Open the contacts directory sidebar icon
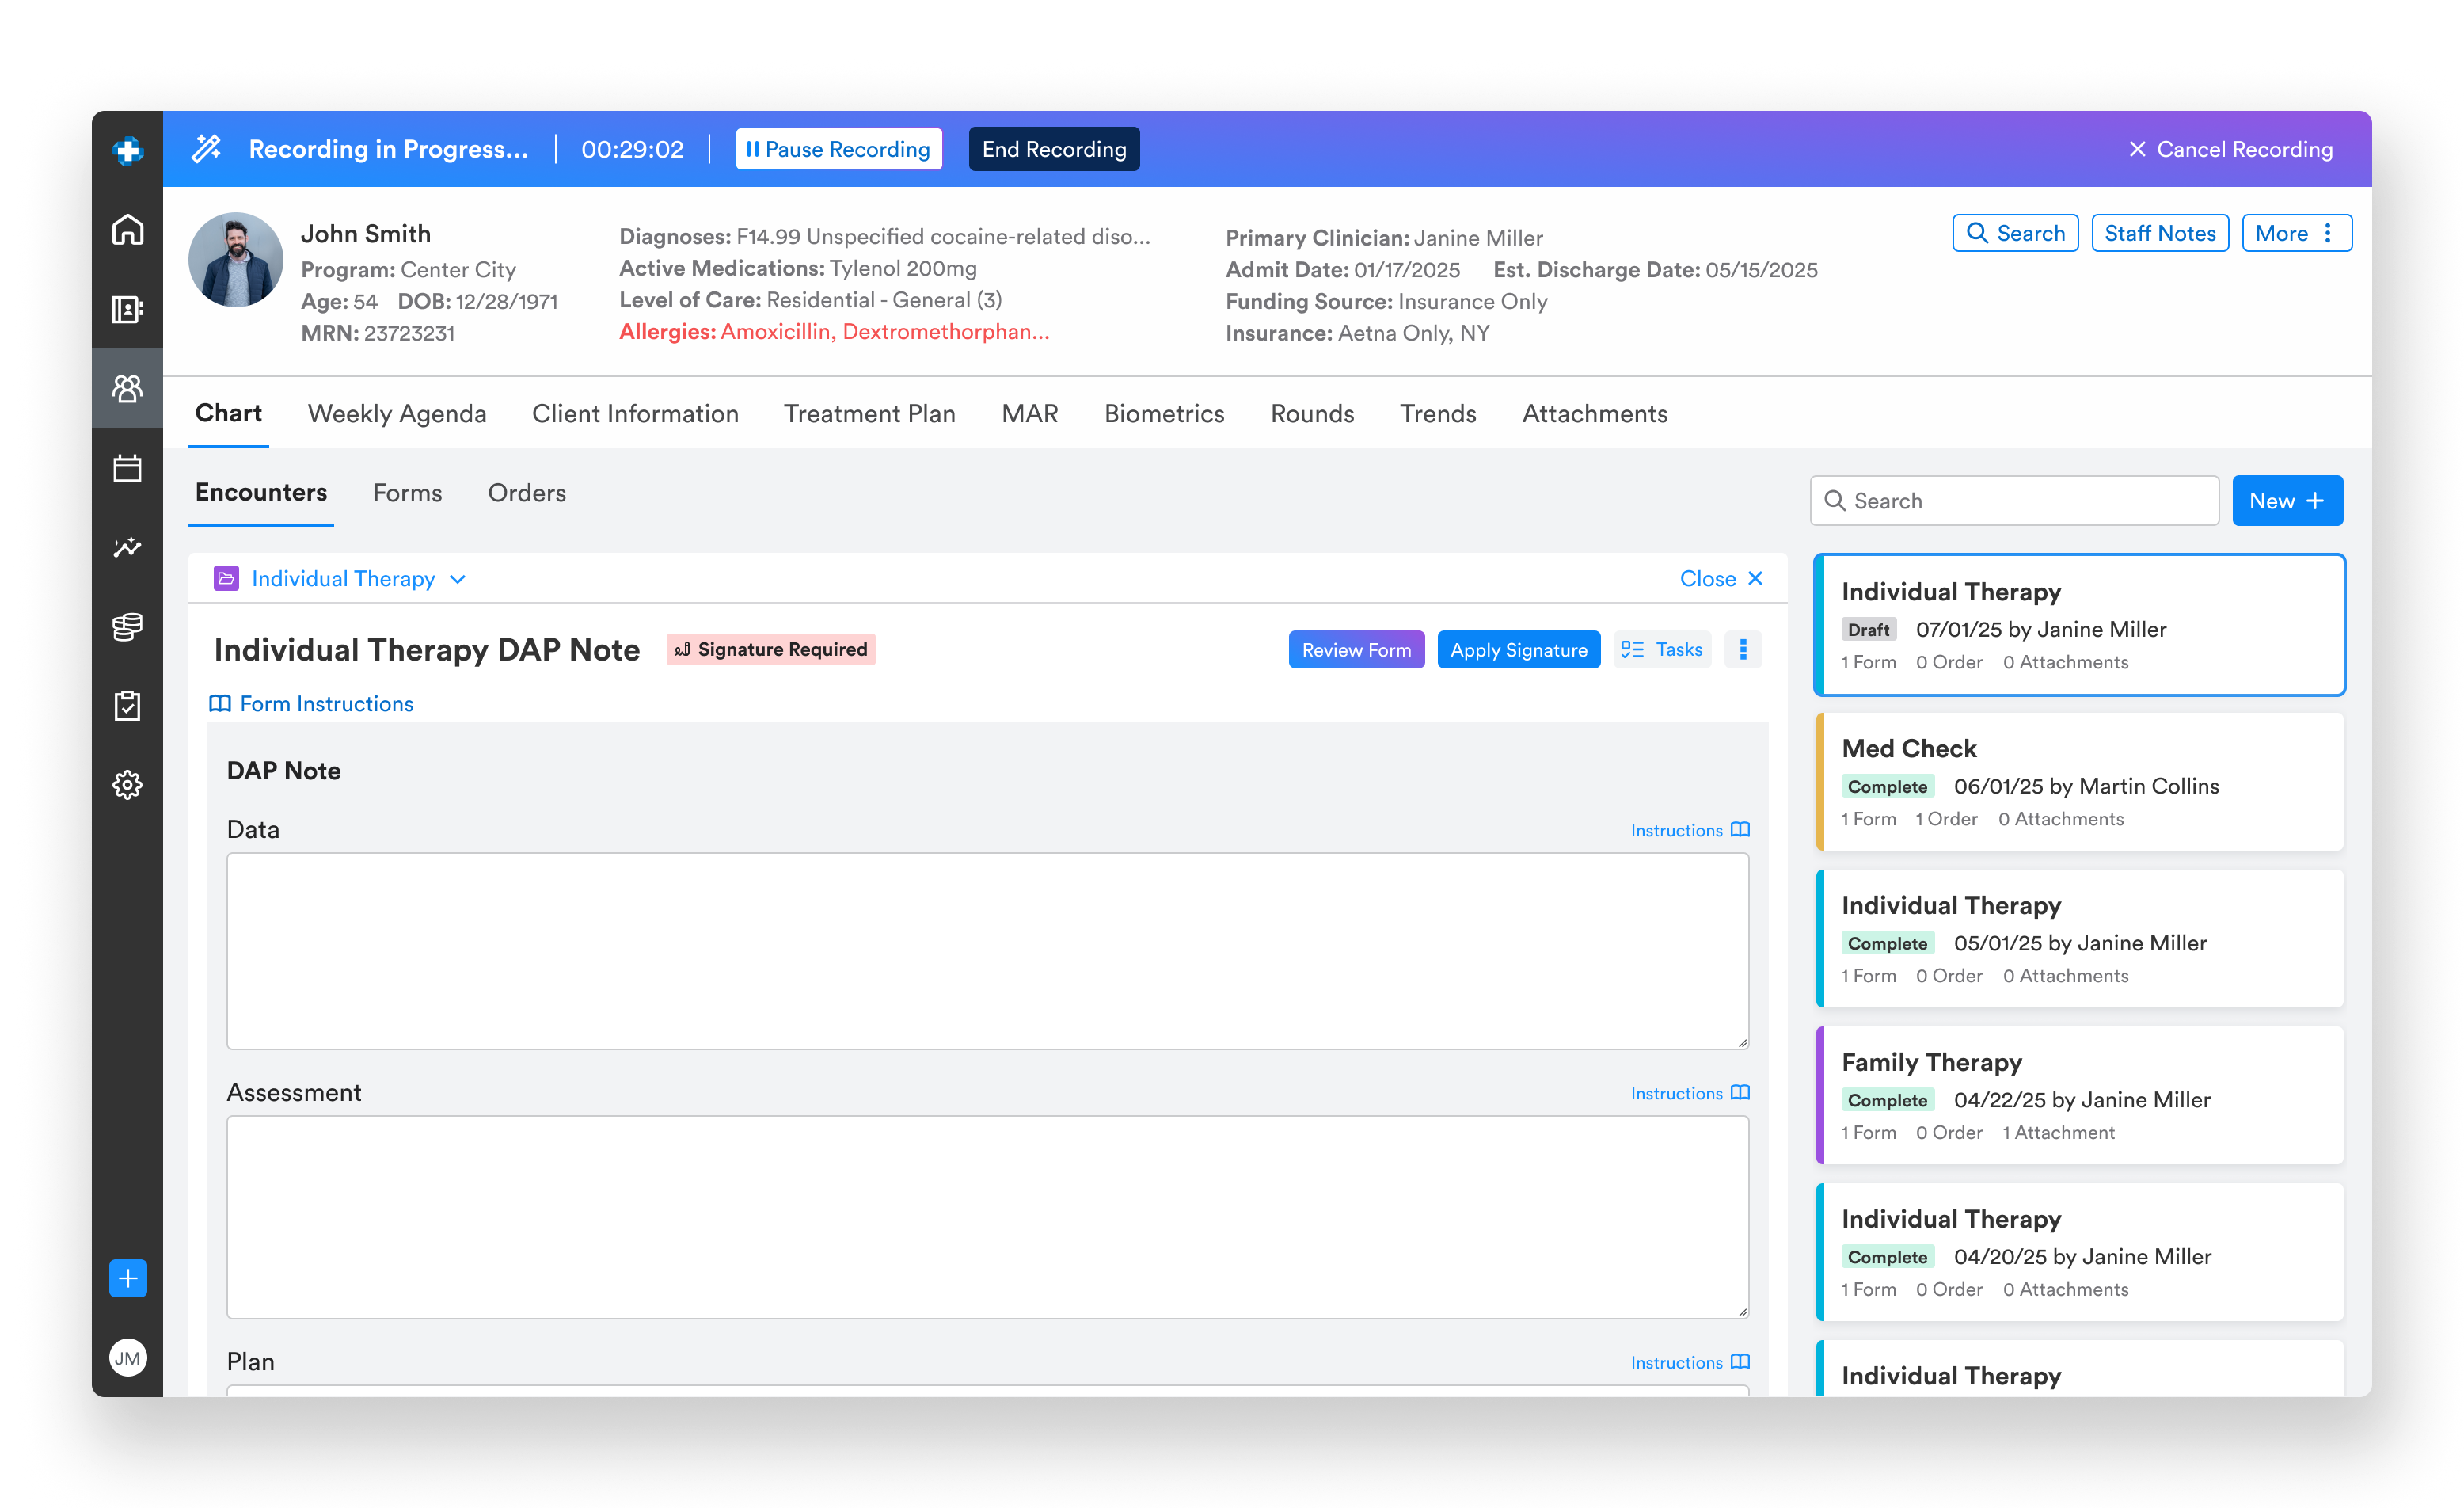This screenshot has width=2464, height=1508. [x=127, y=309]
